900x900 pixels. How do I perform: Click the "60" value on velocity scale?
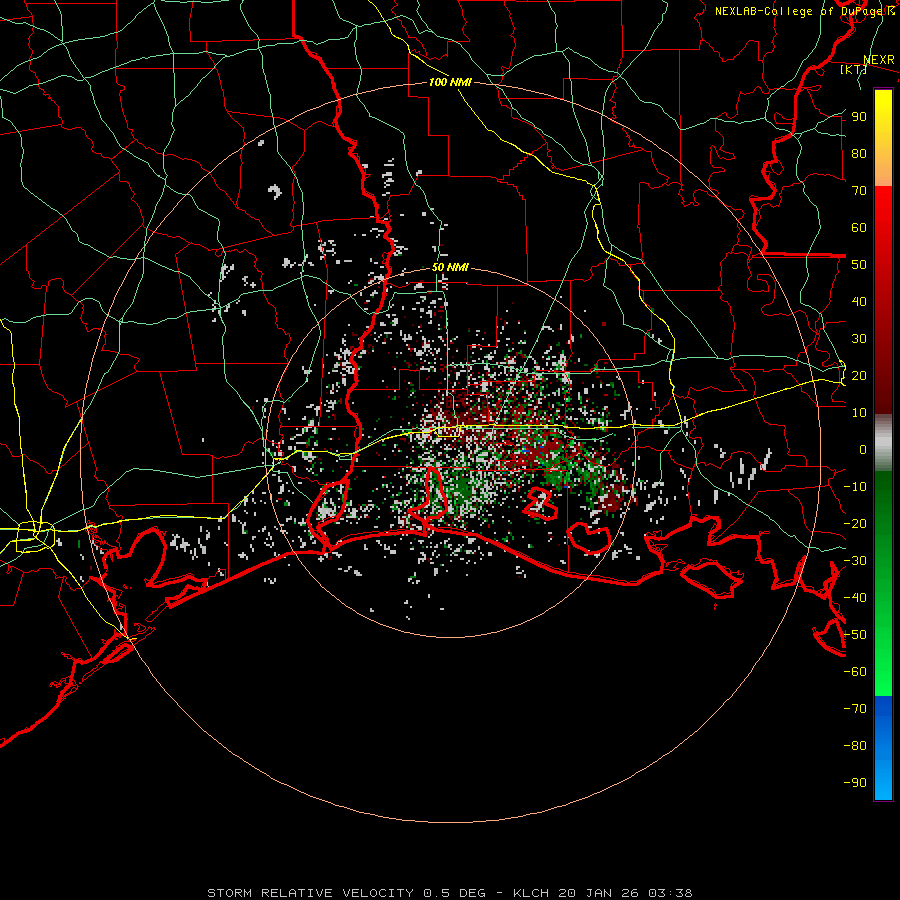point(859,227)
